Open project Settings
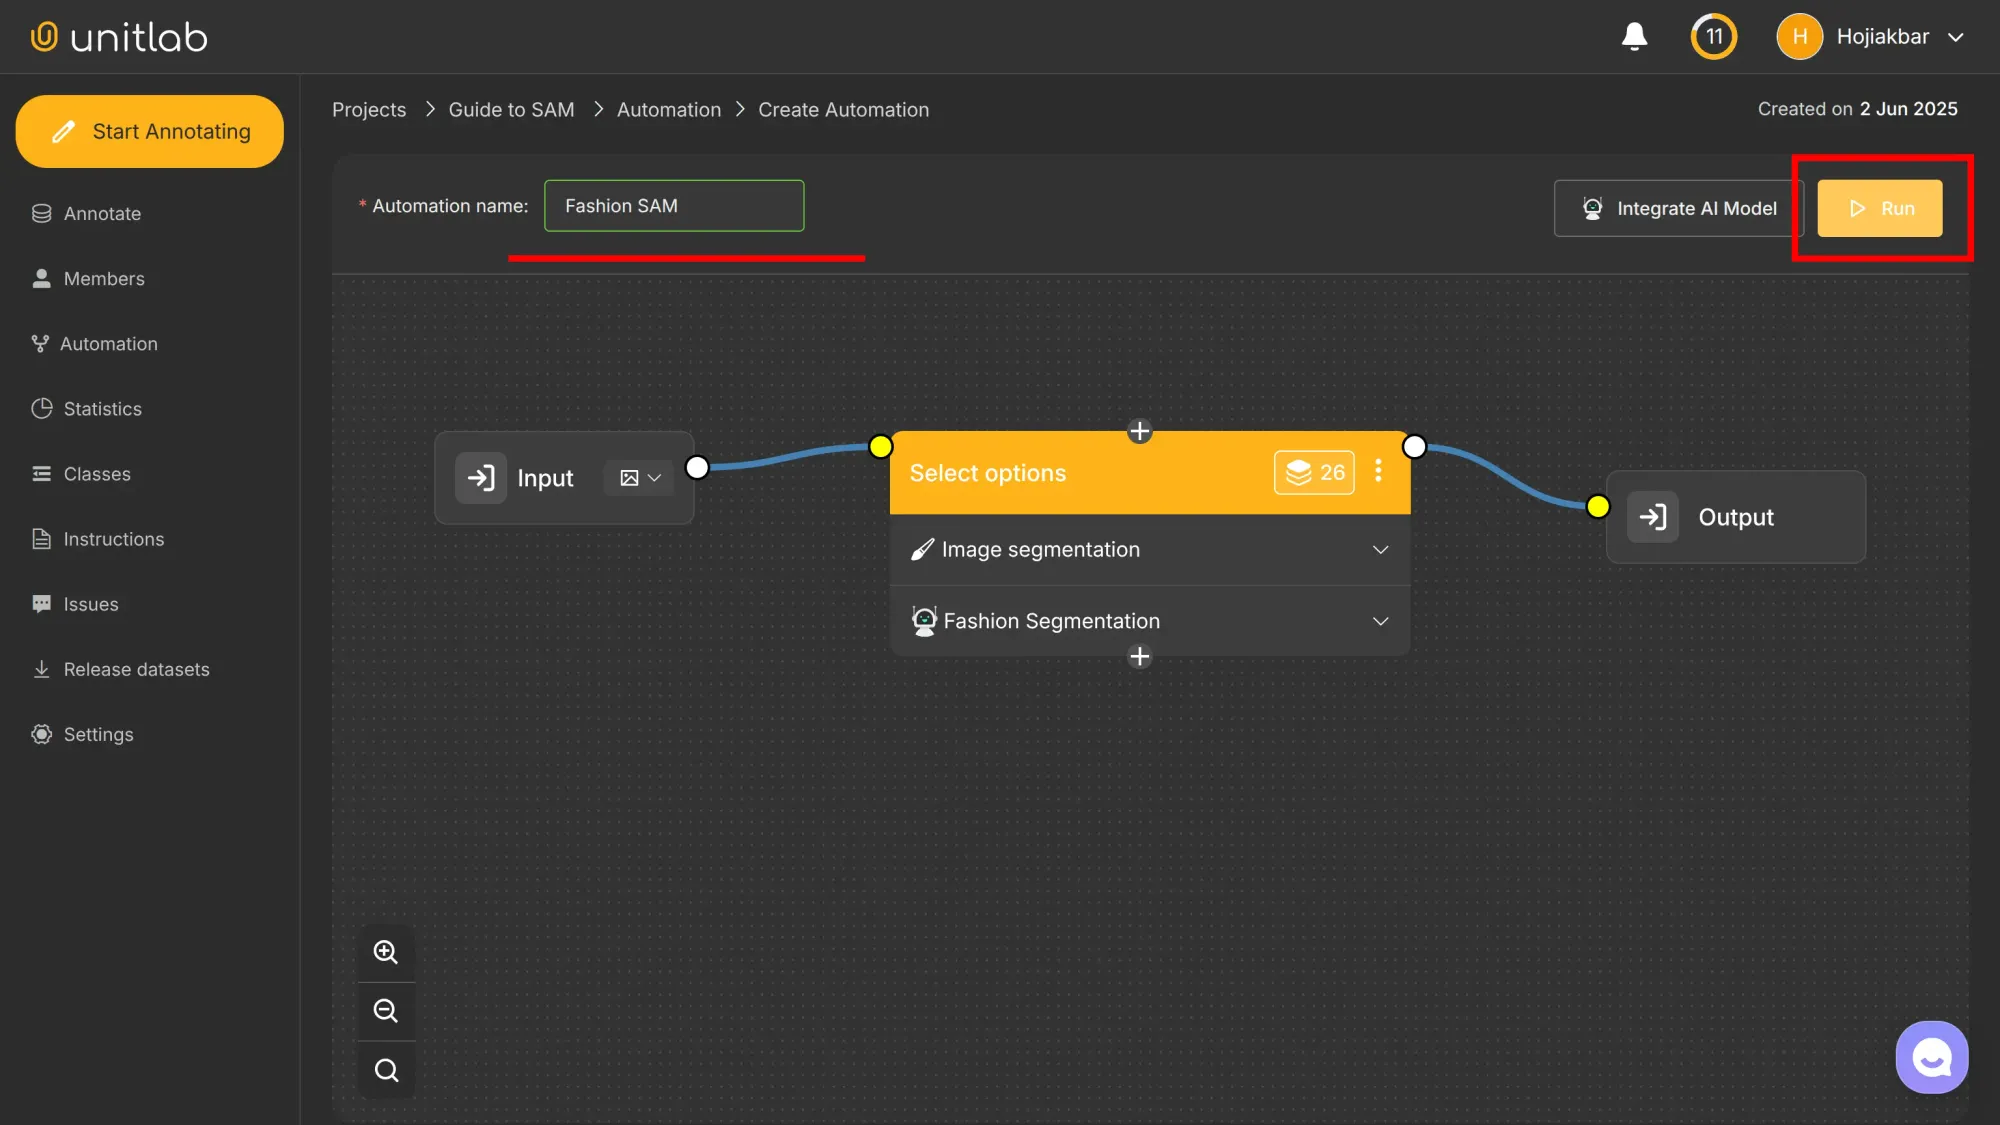Viewport: 2000px width, 1125px height. click(x=98, y=734)
